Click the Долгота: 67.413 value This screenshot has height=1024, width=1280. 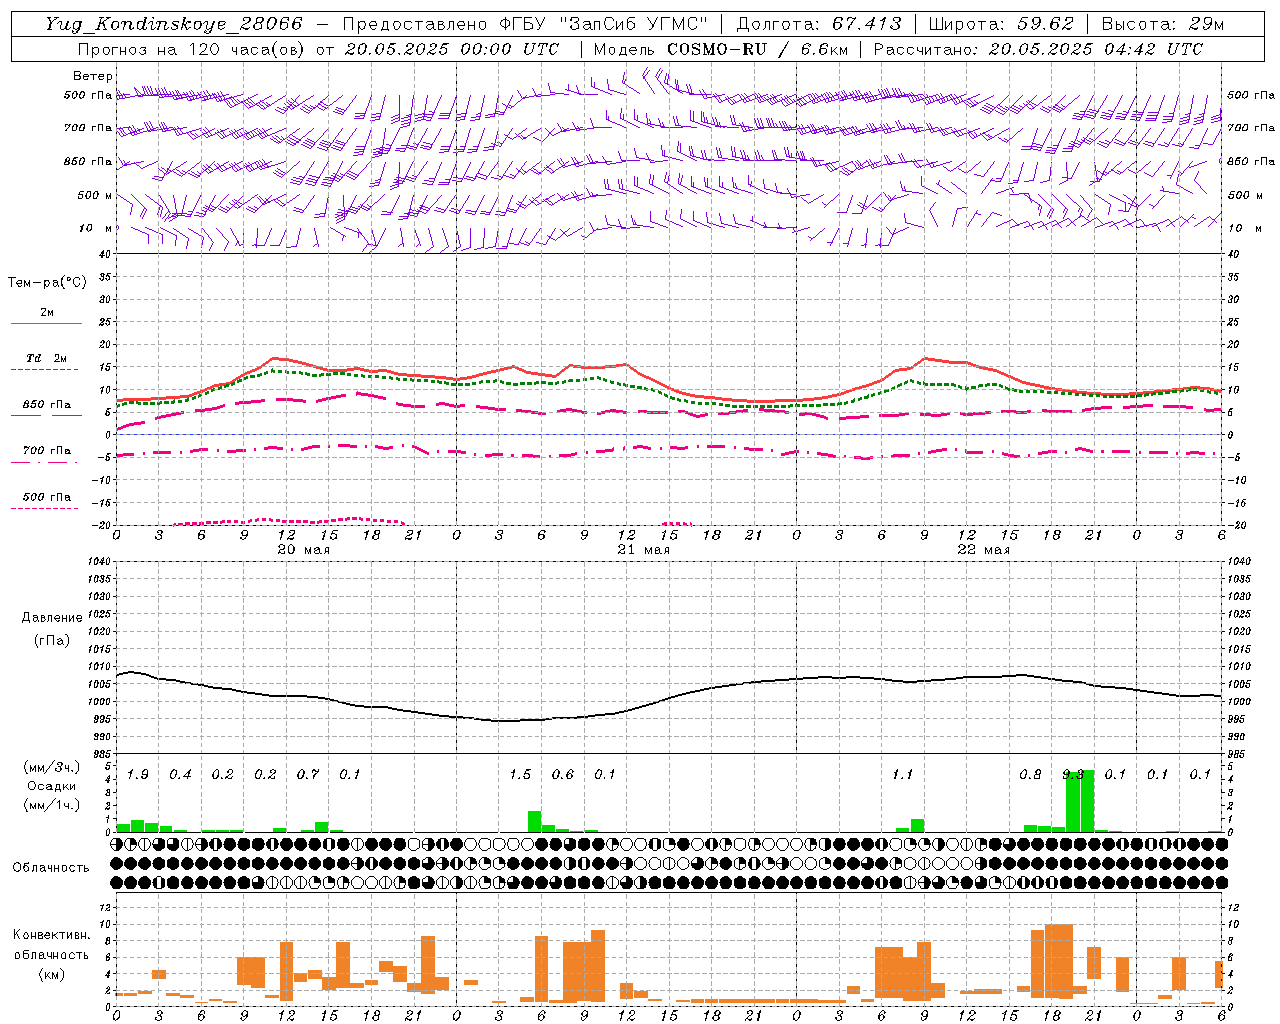point(819,24)
